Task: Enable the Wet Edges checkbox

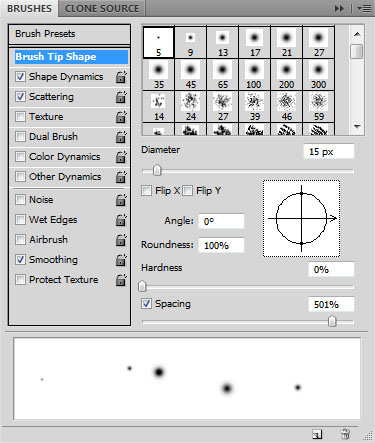Action: [20, 220]
